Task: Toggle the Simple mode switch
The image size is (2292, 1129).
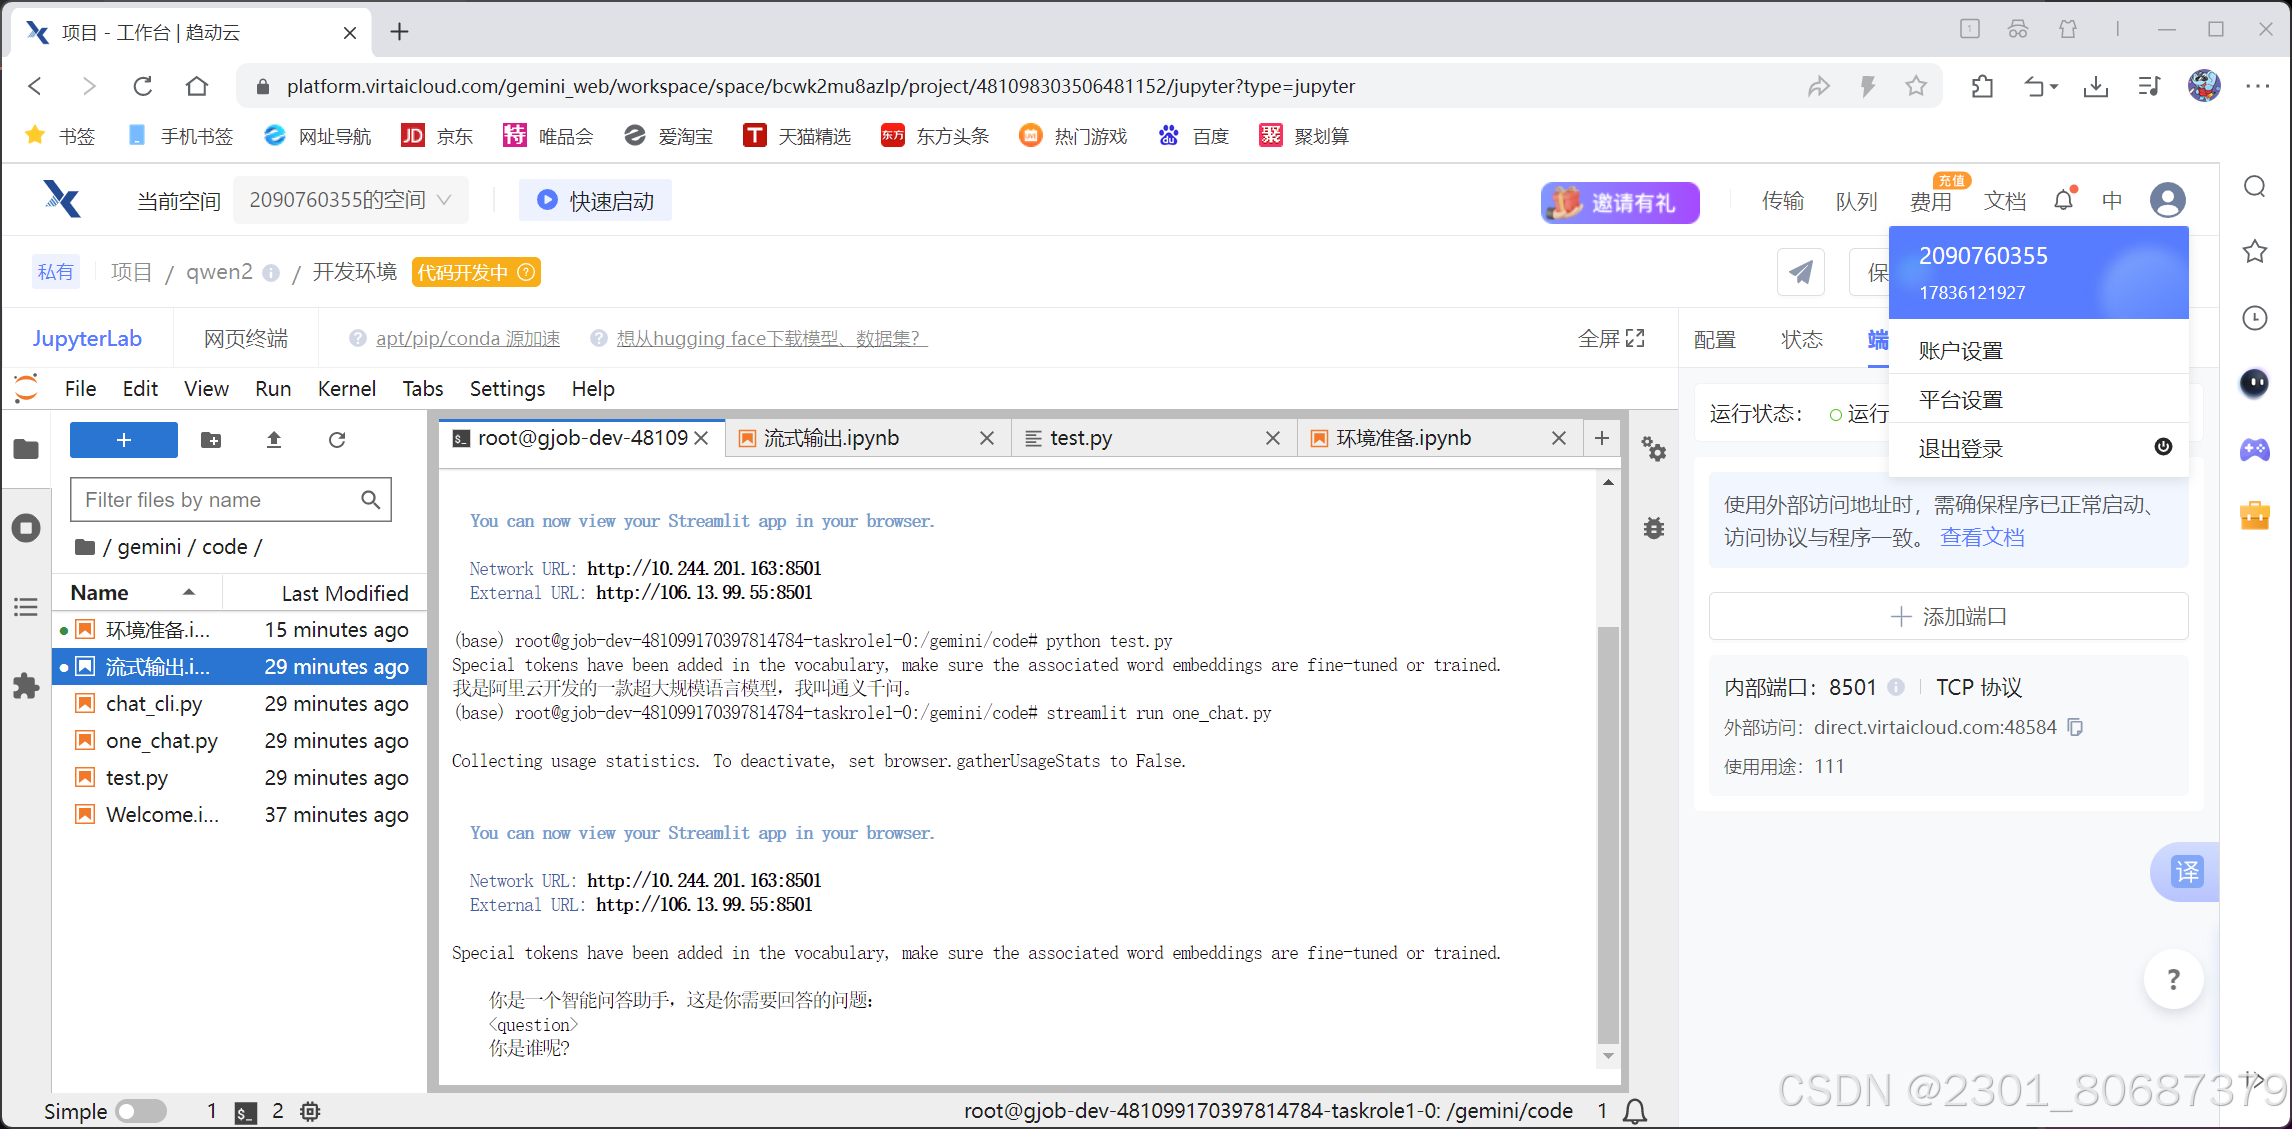Action: pos(140,1111)
